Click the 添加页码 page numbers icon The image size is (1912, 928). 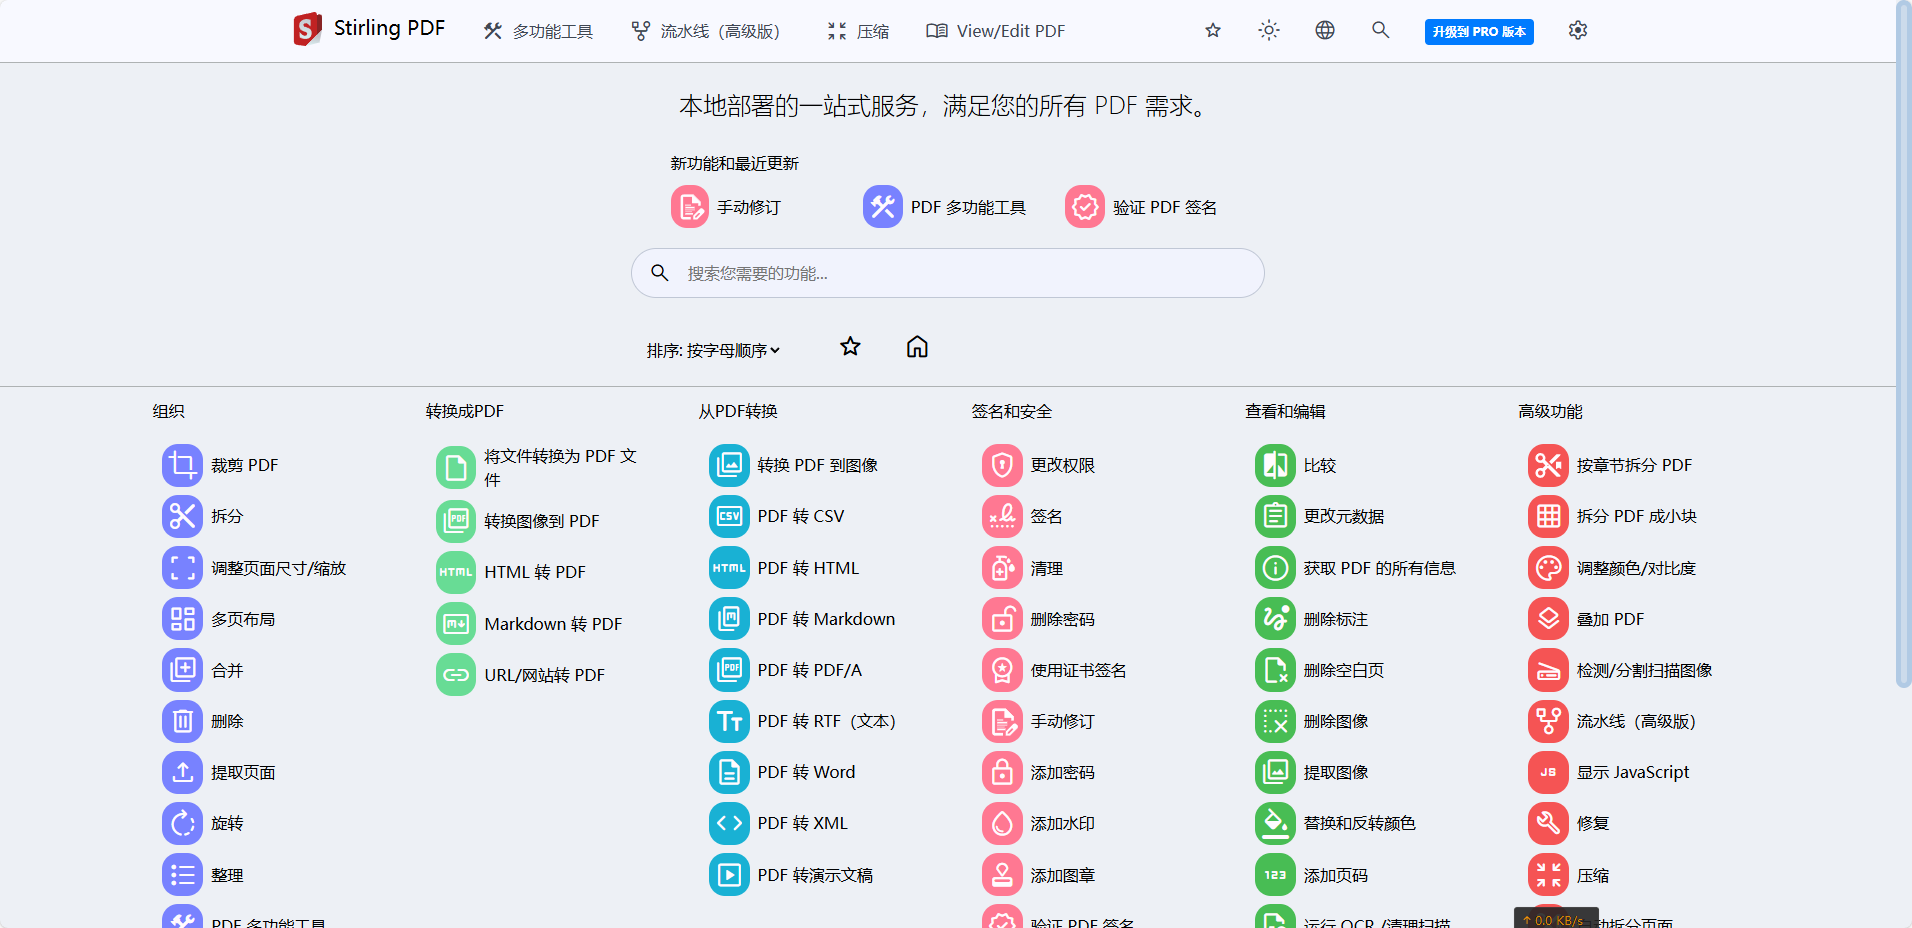(1275, 875)
